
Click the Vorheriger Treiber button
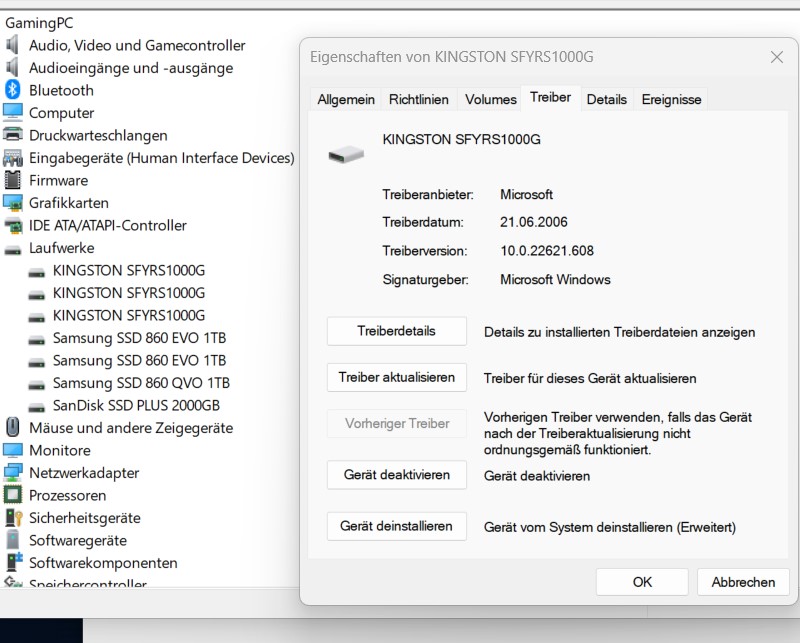396,424
